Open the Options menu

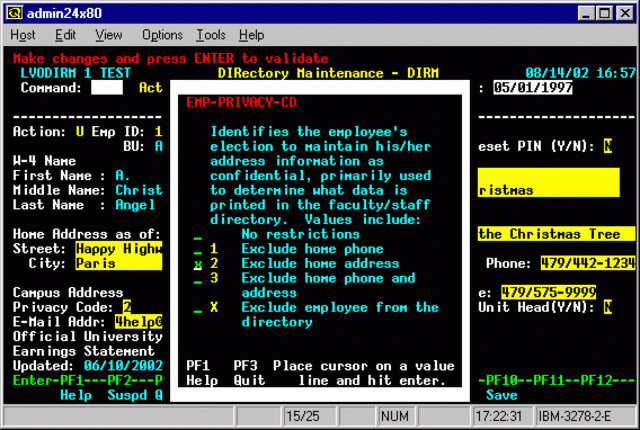pos(162,35)
